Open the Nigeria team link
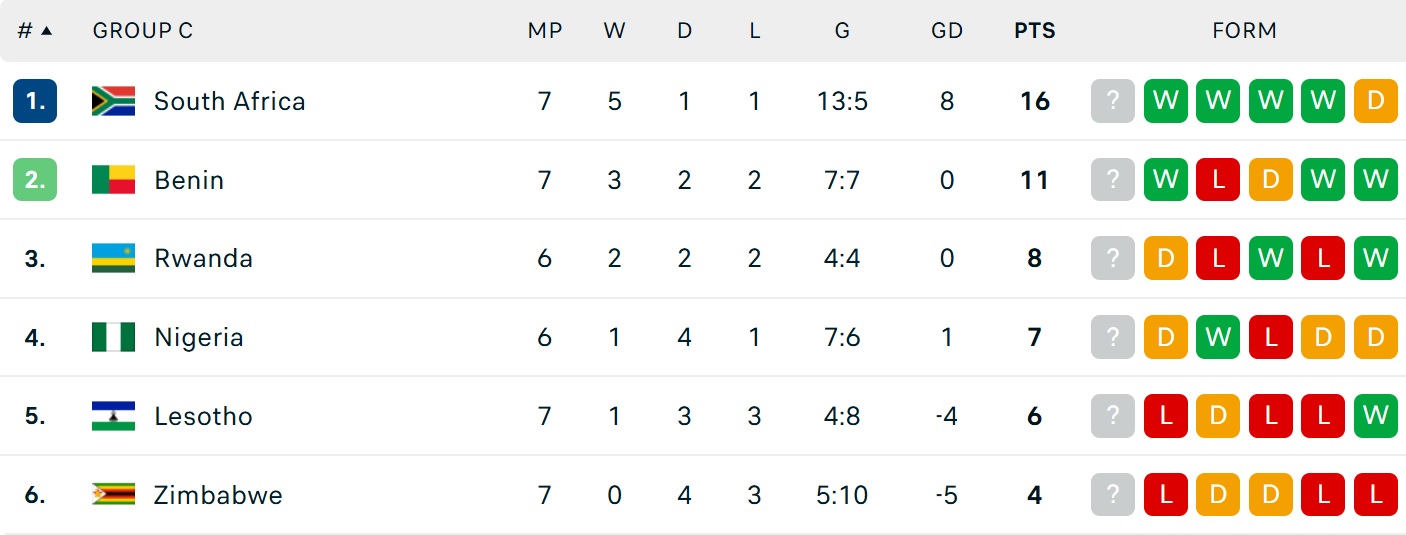This screenshot has height=535, width=1406. pyautogui.click(x=198, y=337)
